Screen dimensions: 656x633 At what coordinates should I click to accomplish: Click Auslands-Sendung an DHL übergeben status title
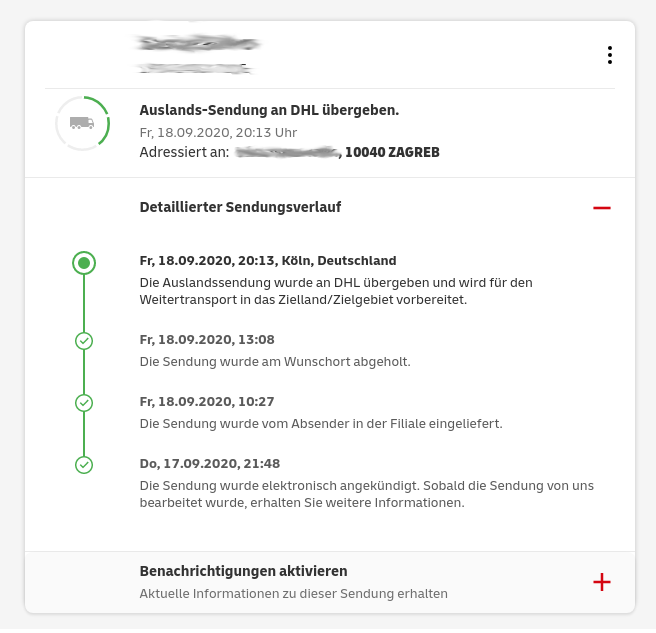(269, 110)
